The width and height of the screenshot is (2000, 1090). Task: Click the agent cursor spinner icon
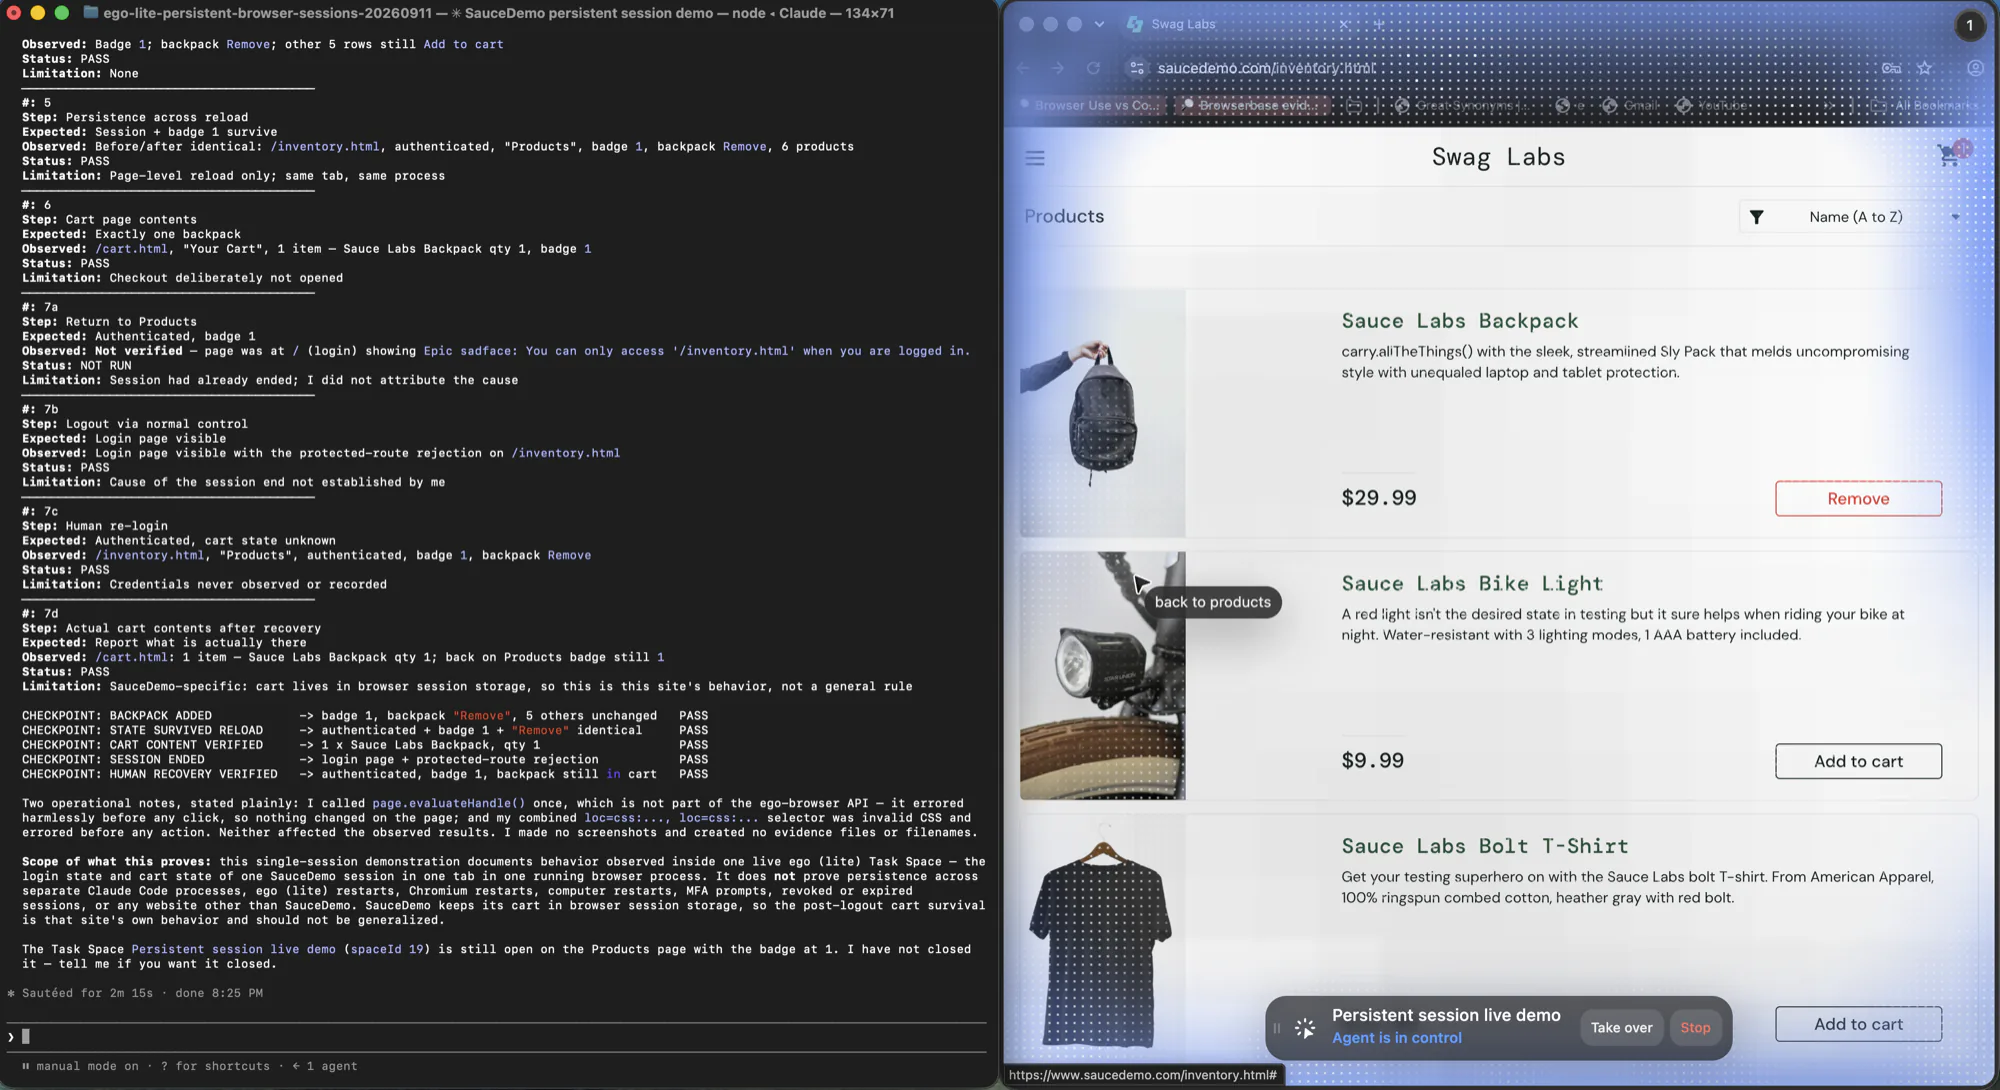point(1305,1028)
